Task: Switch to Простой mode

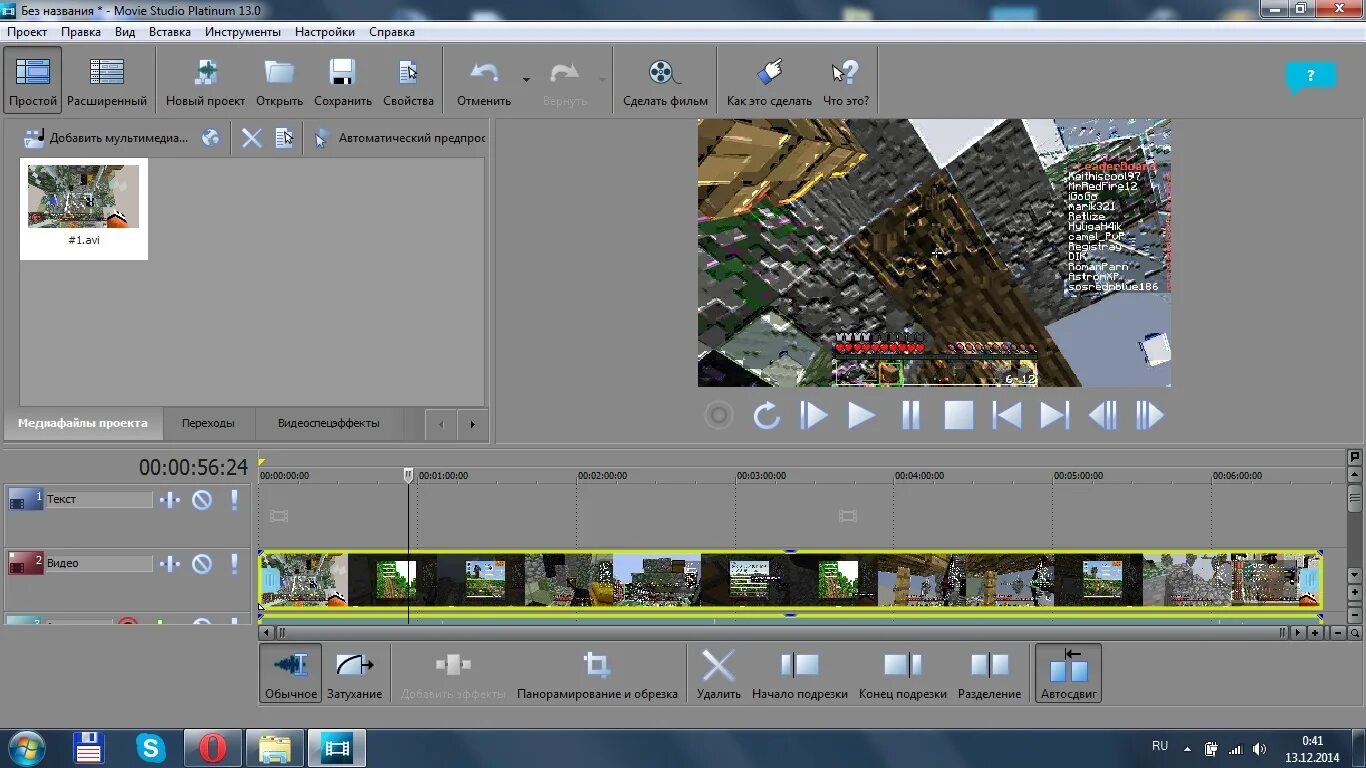Action: (33, 82)
